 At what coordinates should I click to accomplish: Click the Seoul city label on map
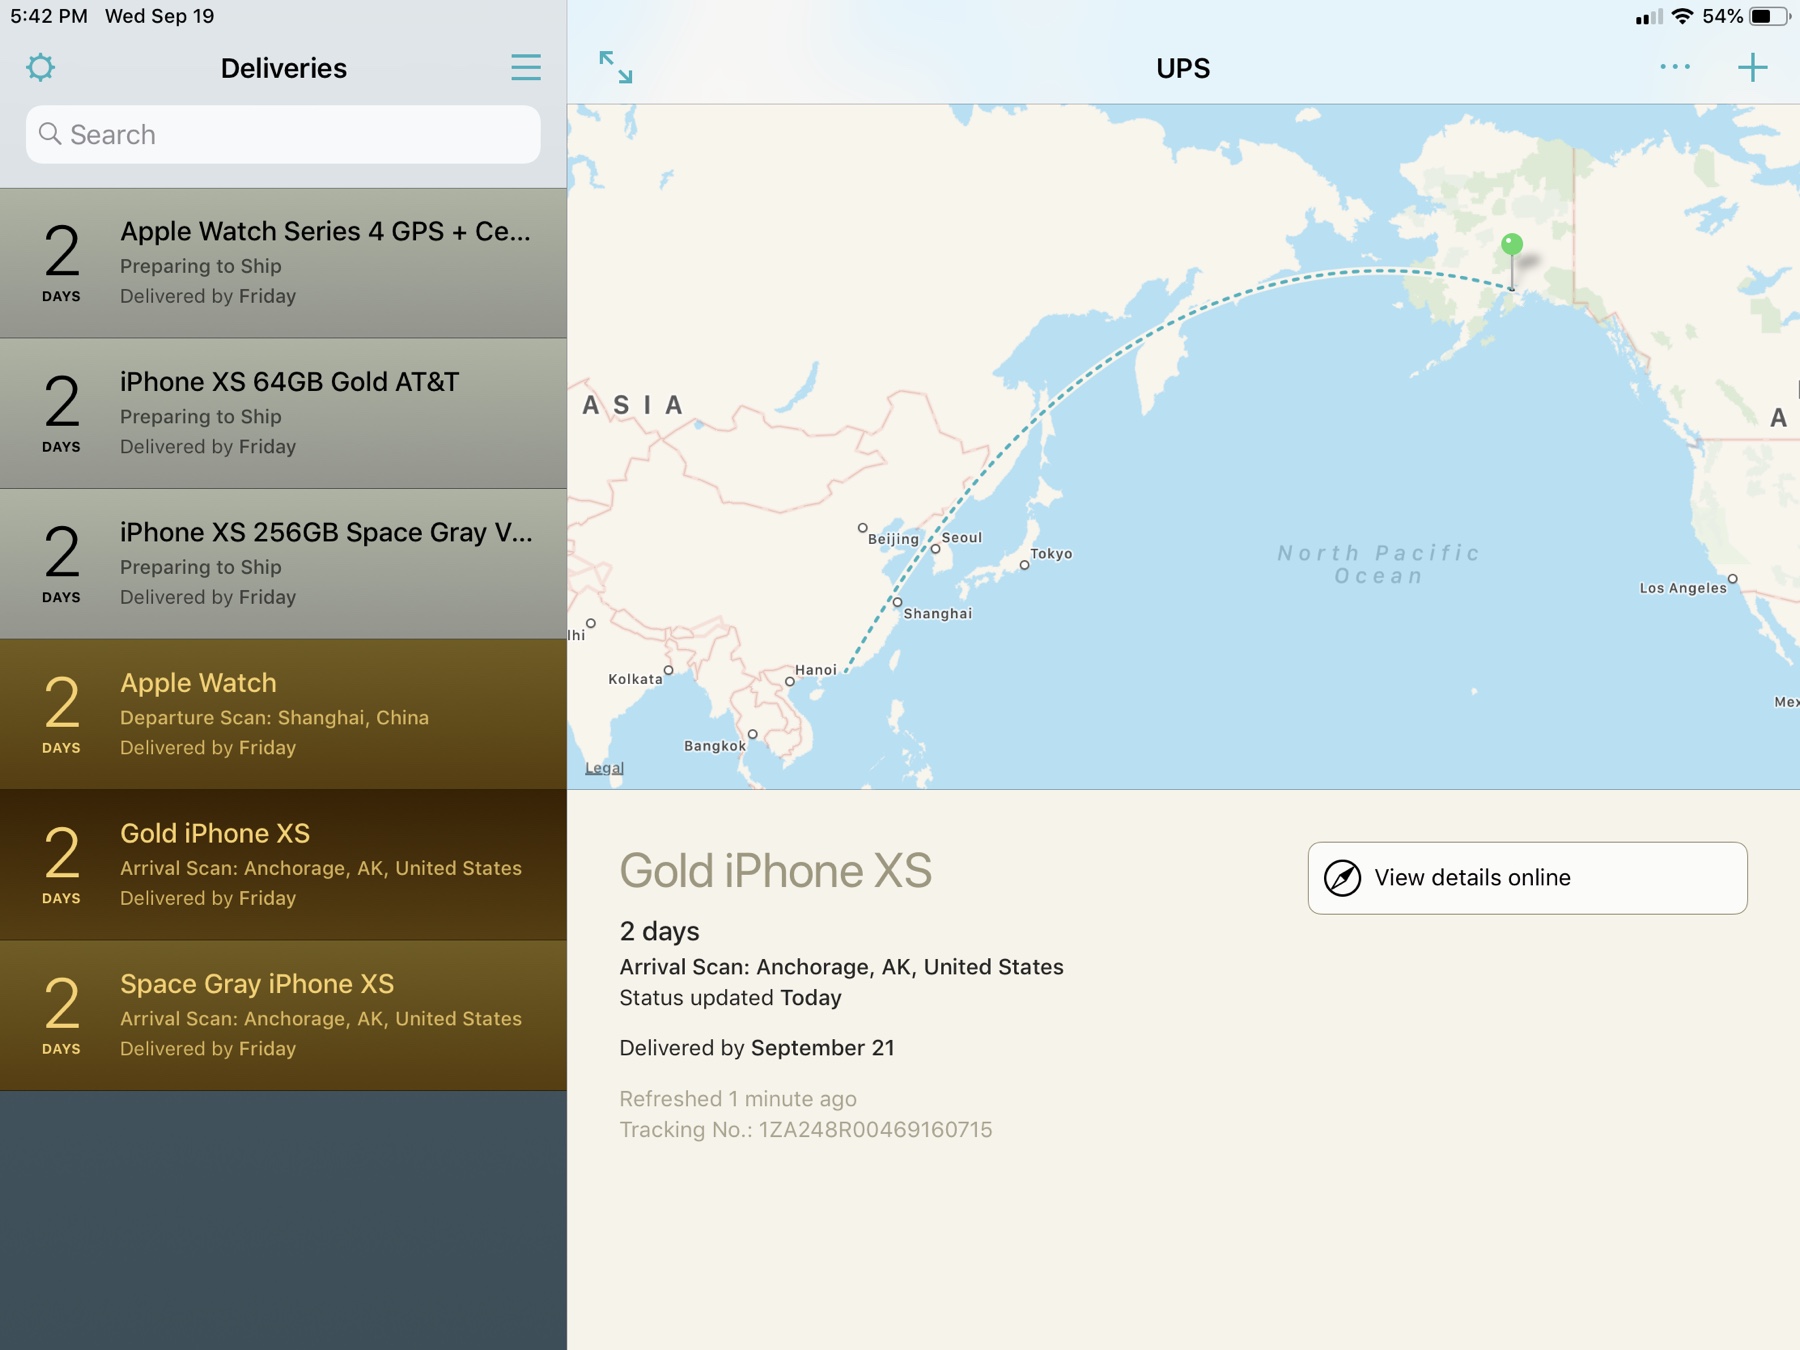click(962, 538)
